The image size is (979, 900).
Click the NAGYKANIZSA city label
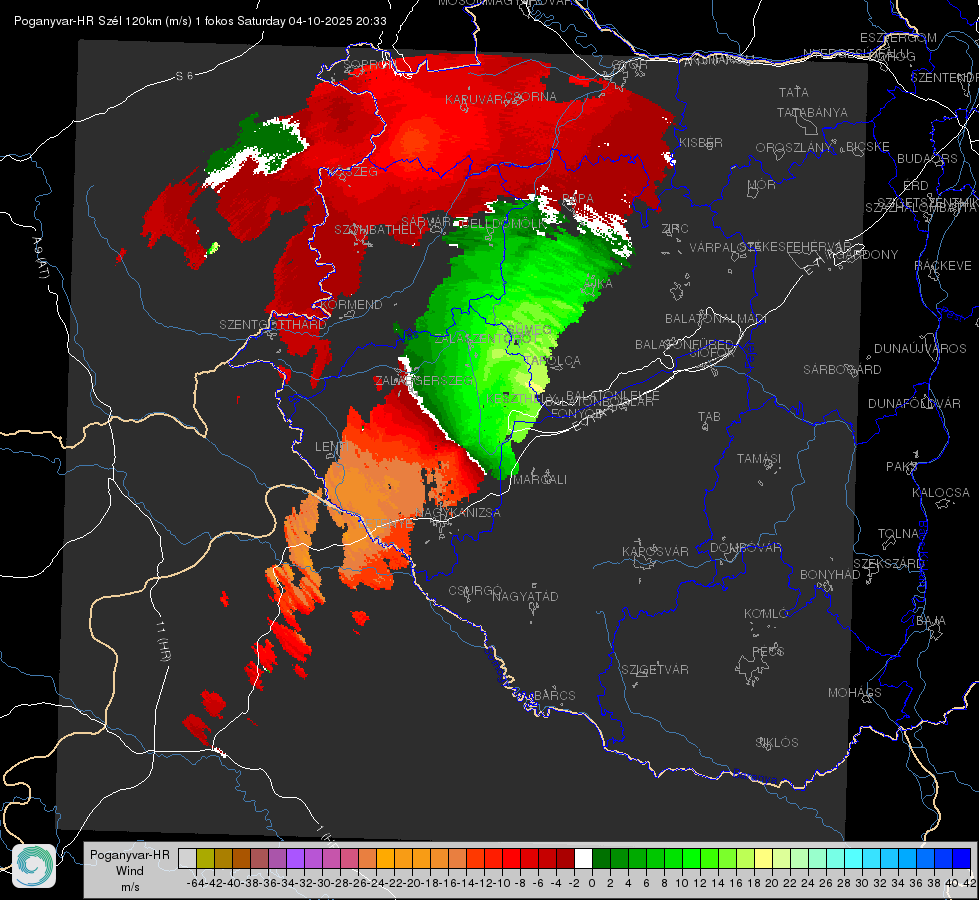(x=458, y=512)
